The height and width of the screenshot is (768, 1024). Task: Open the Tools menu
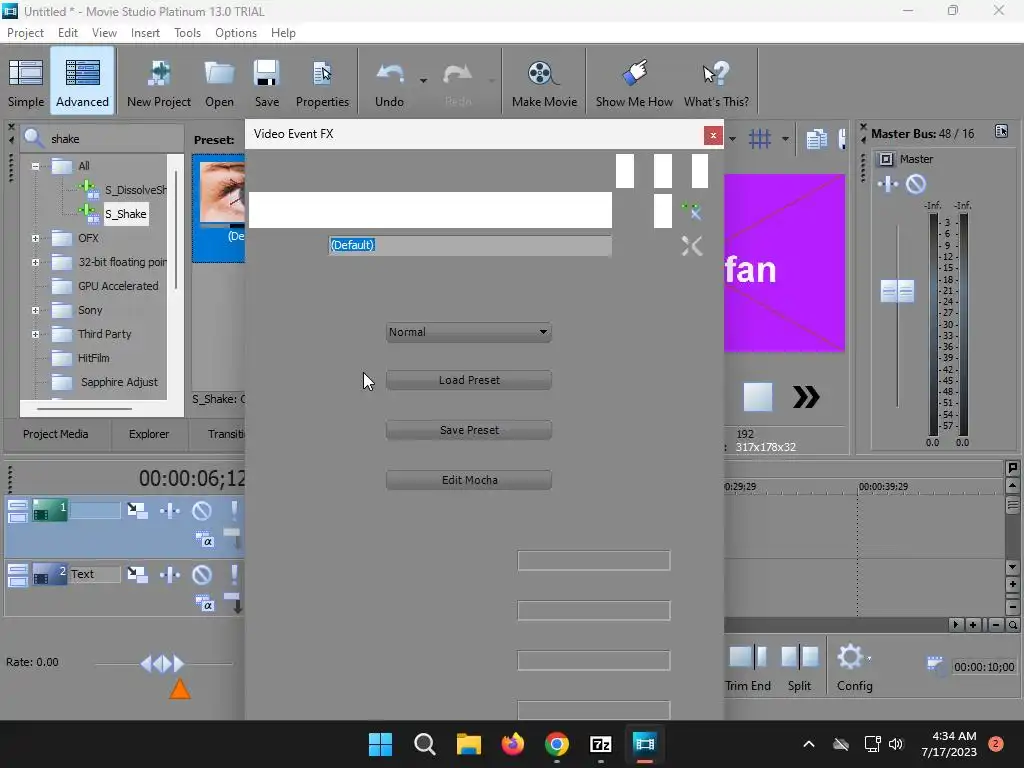[x=187, y=33]
